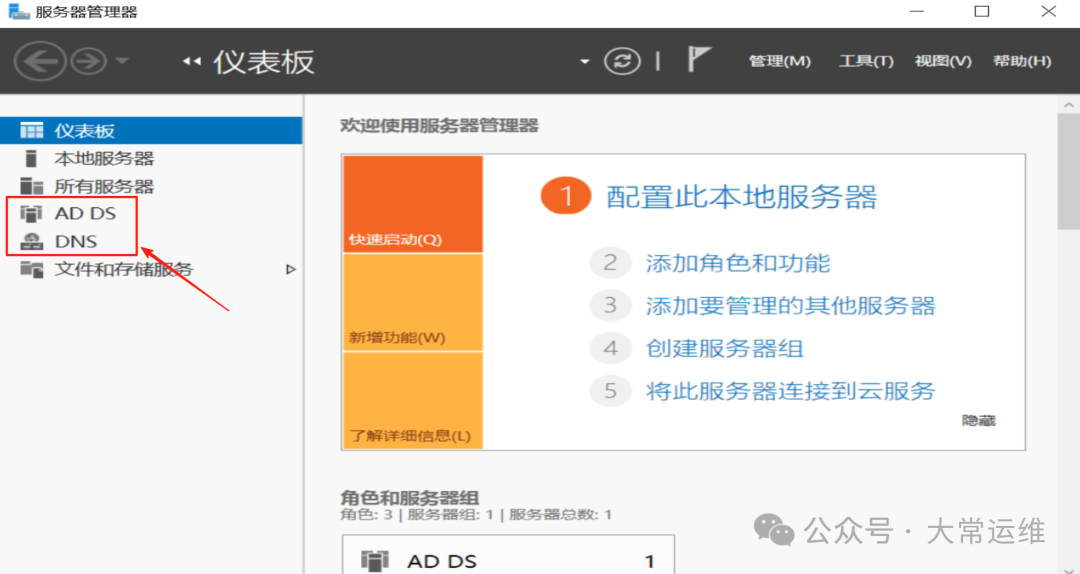Click the 仪表板 sidebar icon
Image resolution: width=1080 pixels, height=574 pixels.
[31, 130]
